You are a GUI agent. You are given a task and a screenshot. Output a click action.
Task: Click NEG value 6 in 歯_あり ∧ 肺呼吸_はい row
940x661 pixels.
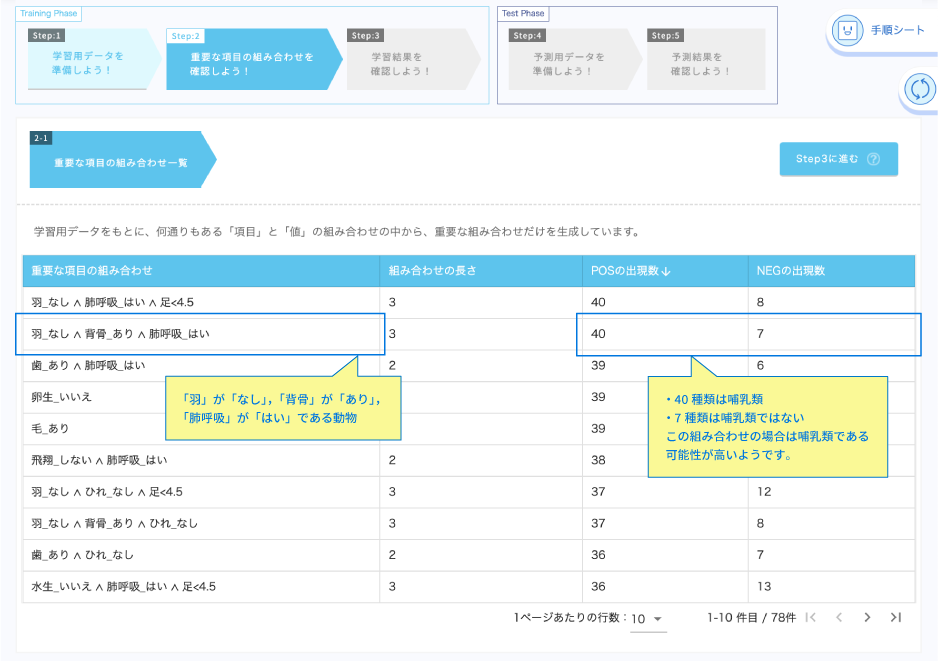(760, 366)
